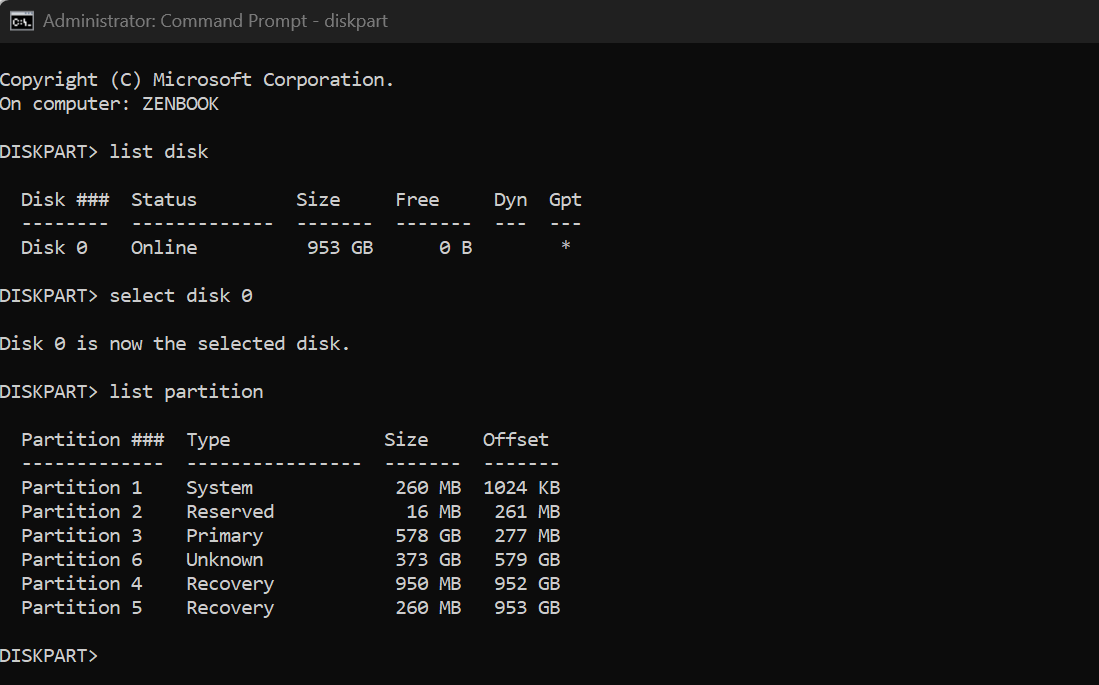The width and height of the screenshot is (1099, 685).
Task: Click the 'Copyright (C) Microsoft Corporation.' line
Action: pyautogui.click(x=197, y=80)
